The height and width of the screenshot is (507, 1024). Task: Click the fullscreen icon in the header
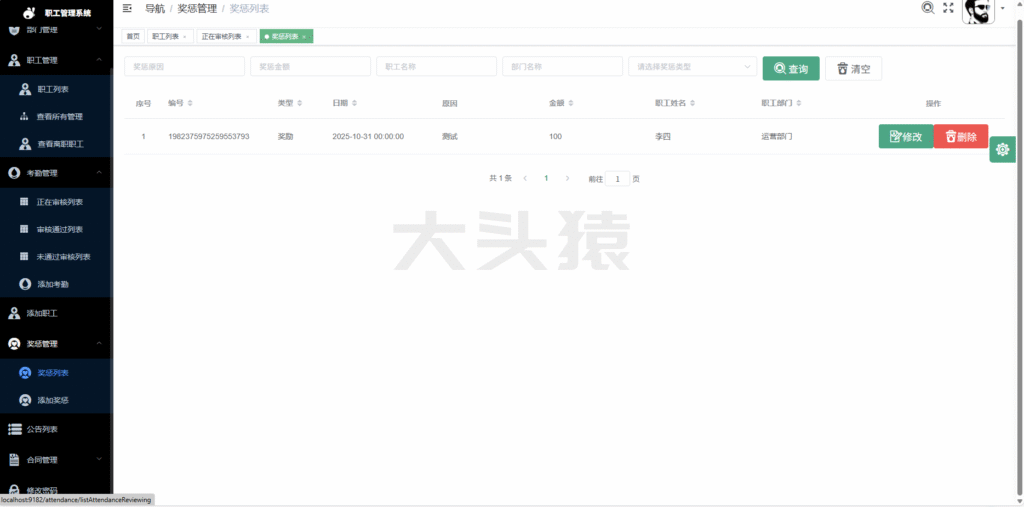click(x=949, y=8)
